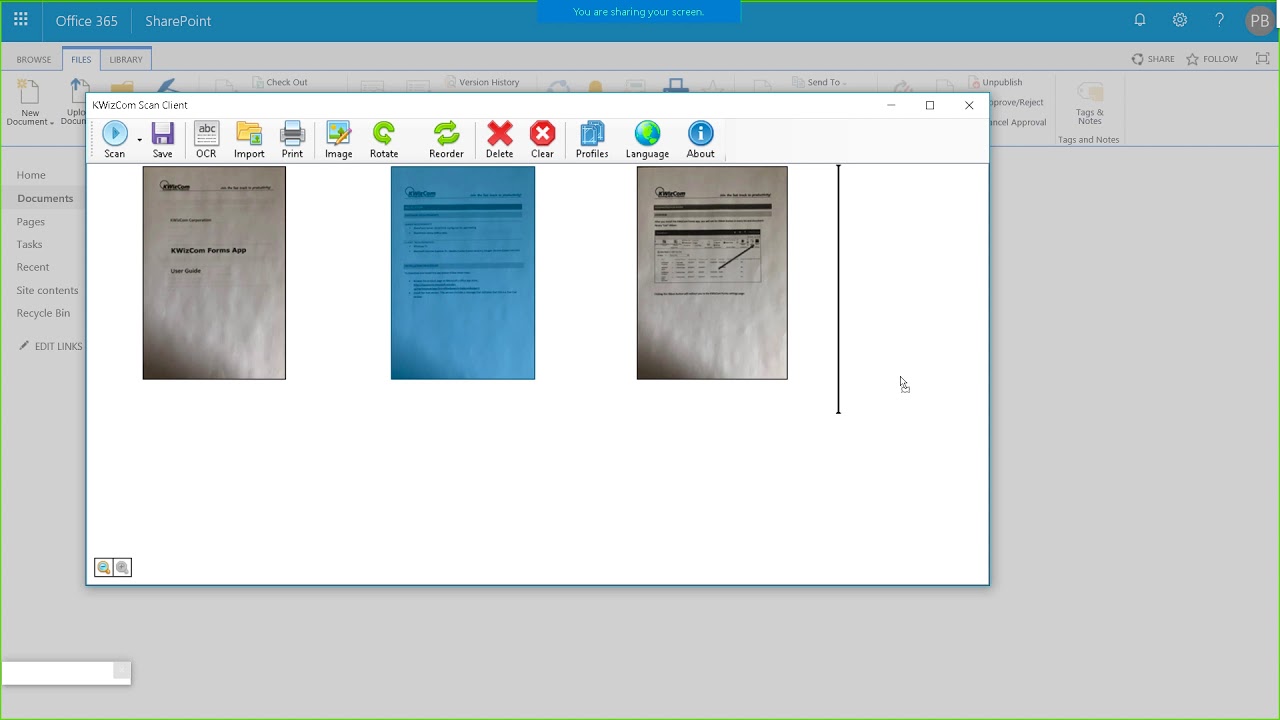Go to Home in the left navigation
This screenshot has height=720, width=1280.
pyautogui.click(x=31, y=175)
